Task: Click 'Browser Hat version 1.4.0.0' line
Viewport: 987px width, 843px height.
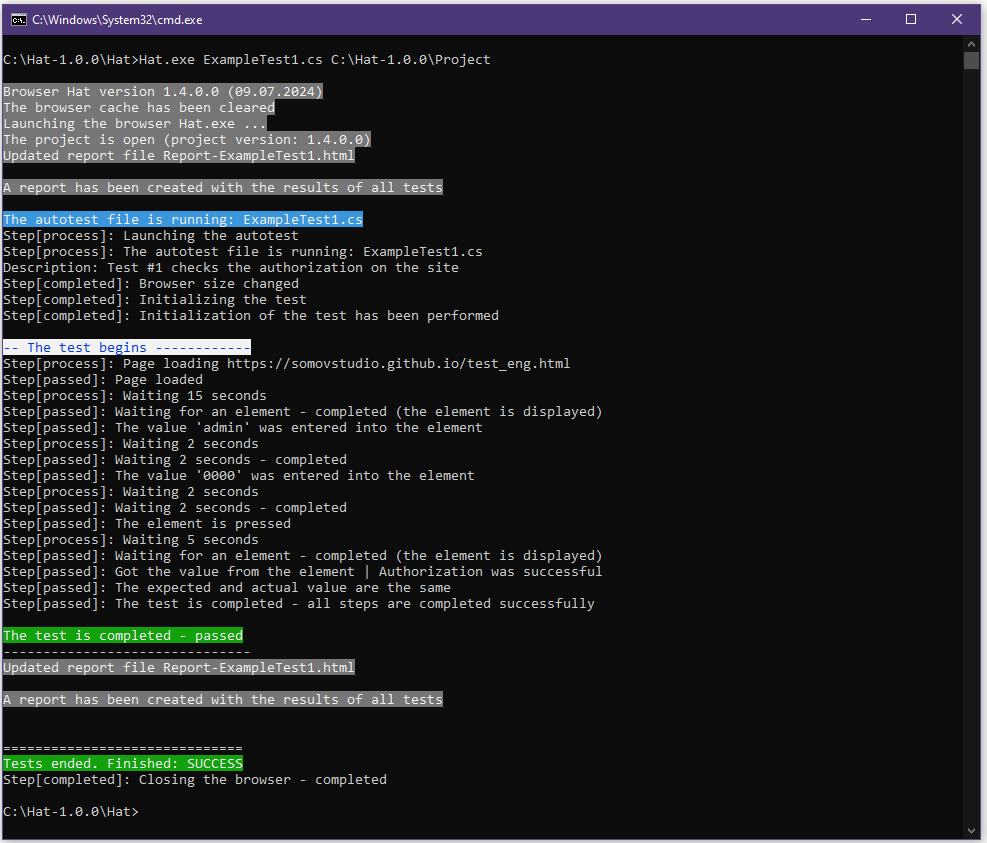Action: pos(163,92)
